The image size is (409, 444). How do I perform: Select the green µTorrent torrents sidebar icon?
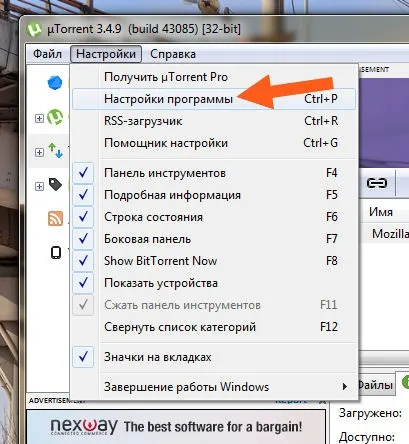point(55,117)
